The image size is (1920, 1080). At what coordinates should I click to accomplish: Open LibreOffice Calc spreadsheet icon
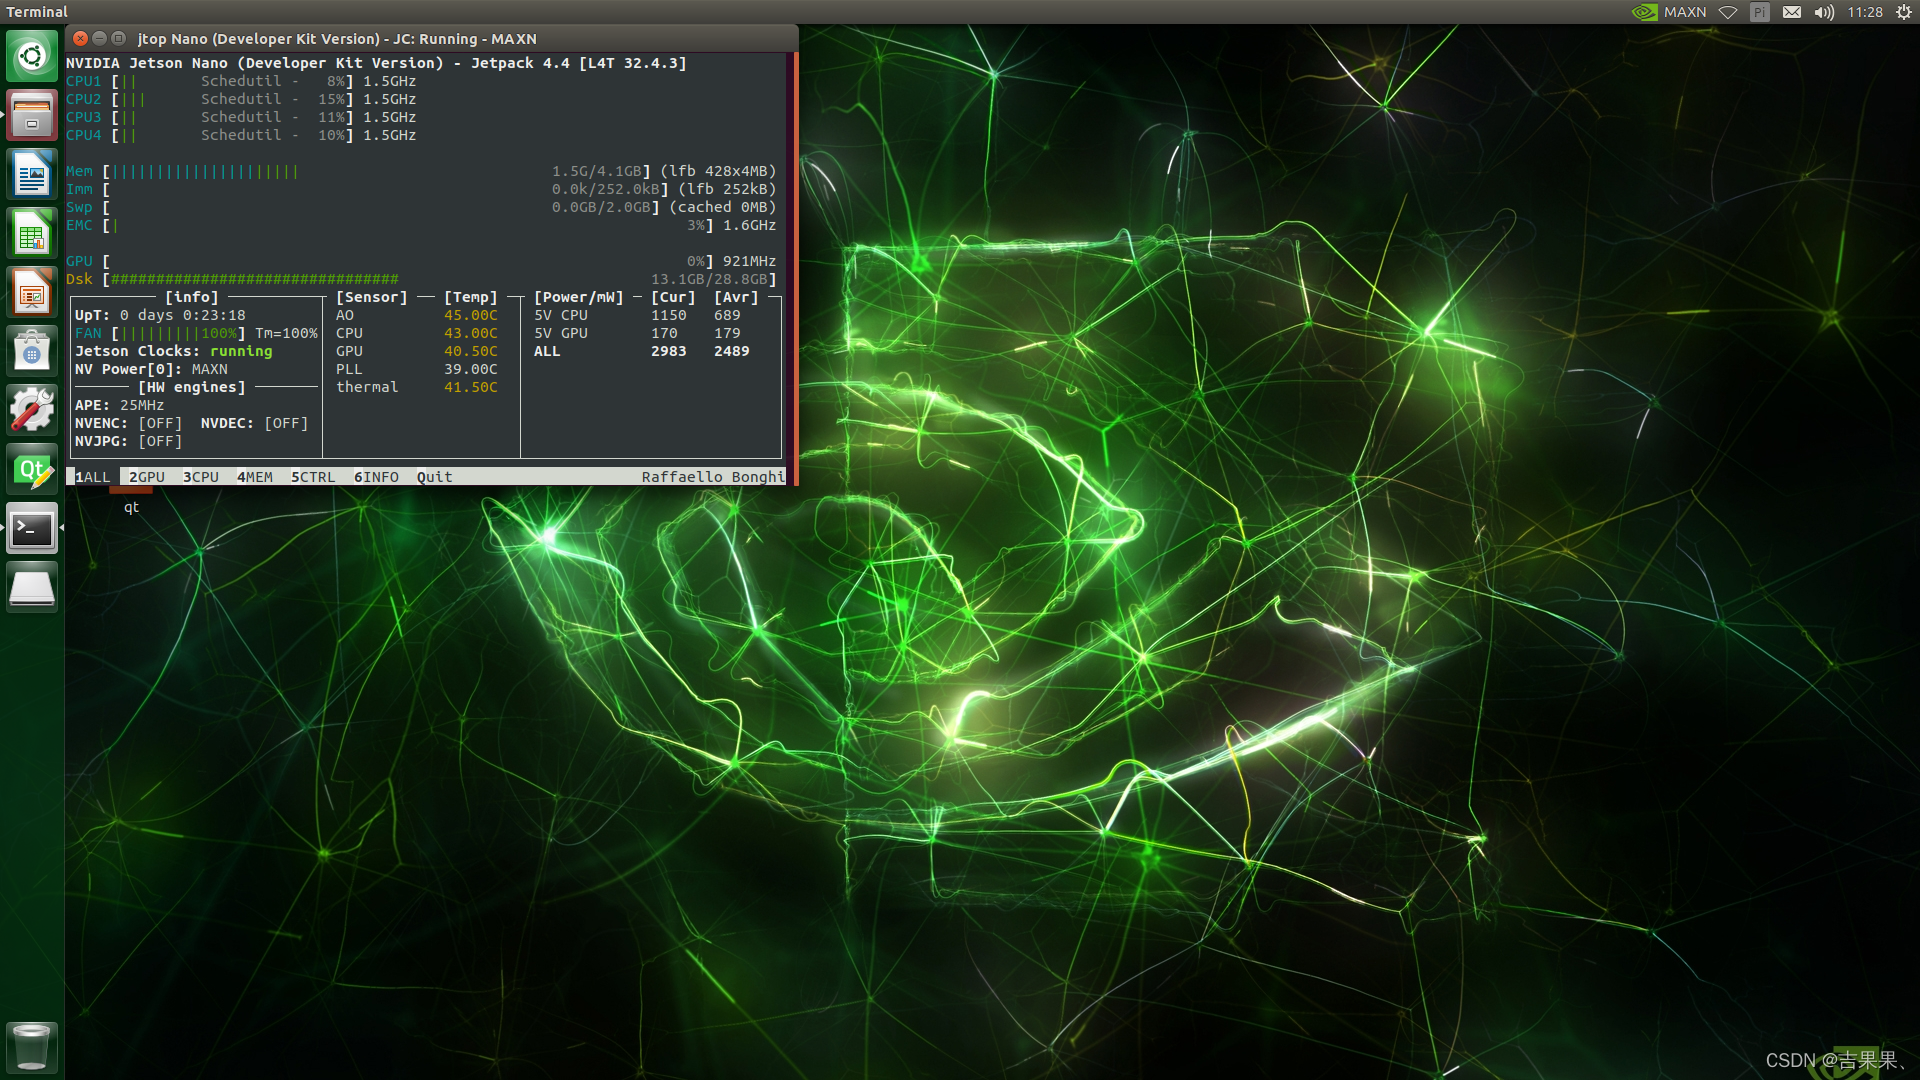[32, 234]
